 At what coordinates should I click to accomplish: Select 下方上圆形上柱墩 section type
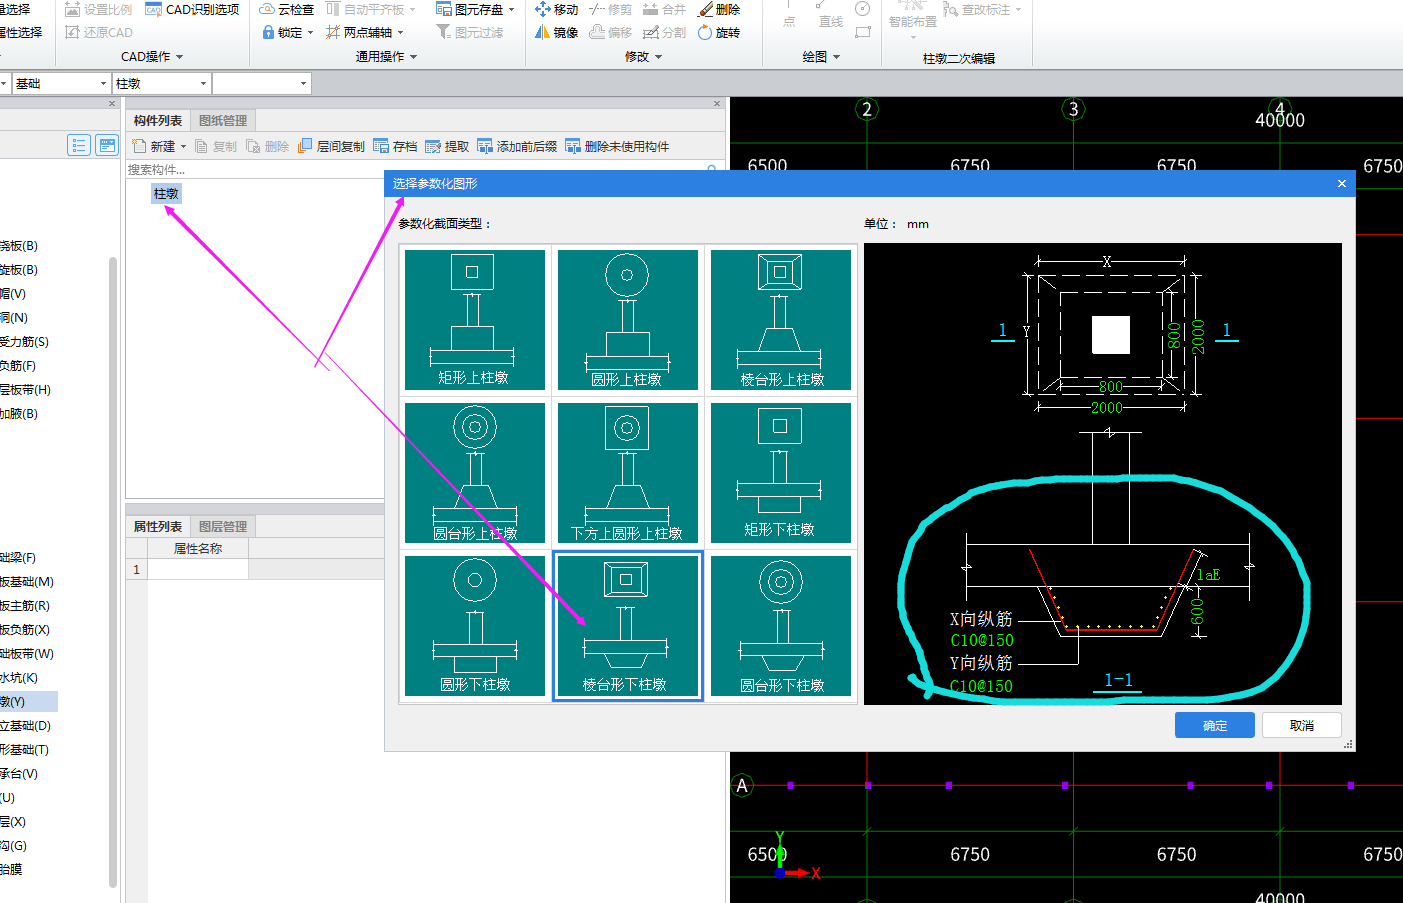[x=628, y=473]
